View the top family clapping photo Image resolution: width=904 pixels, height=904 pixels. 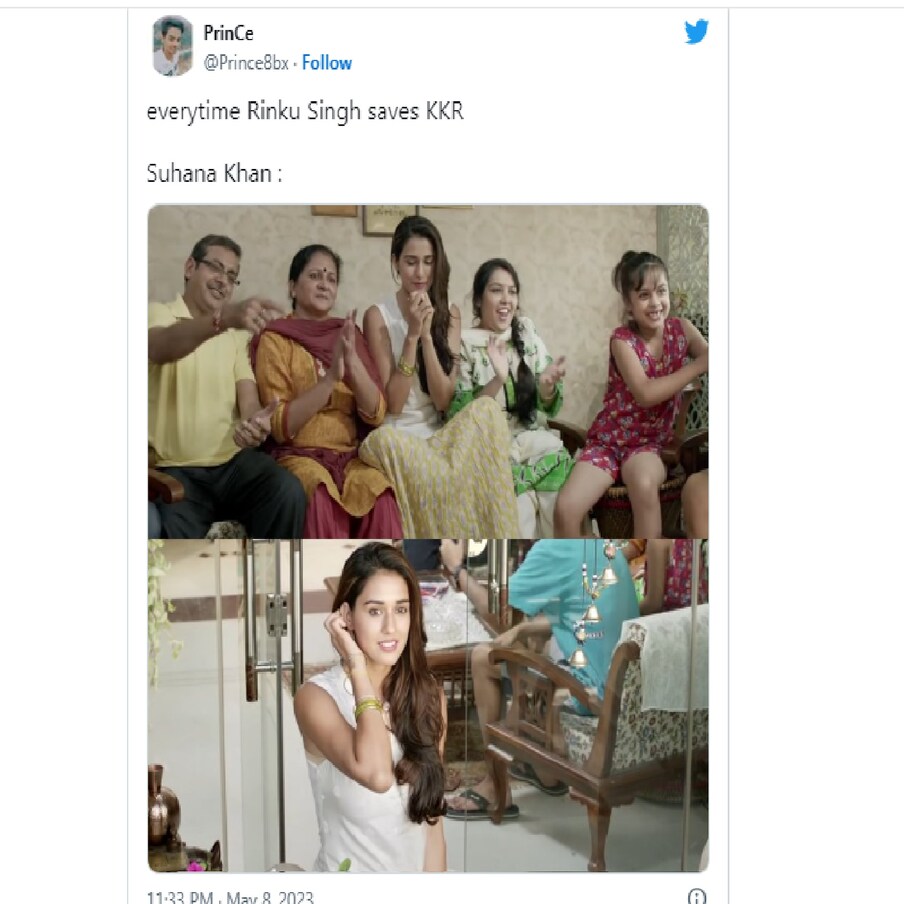(x=428, y=372)
